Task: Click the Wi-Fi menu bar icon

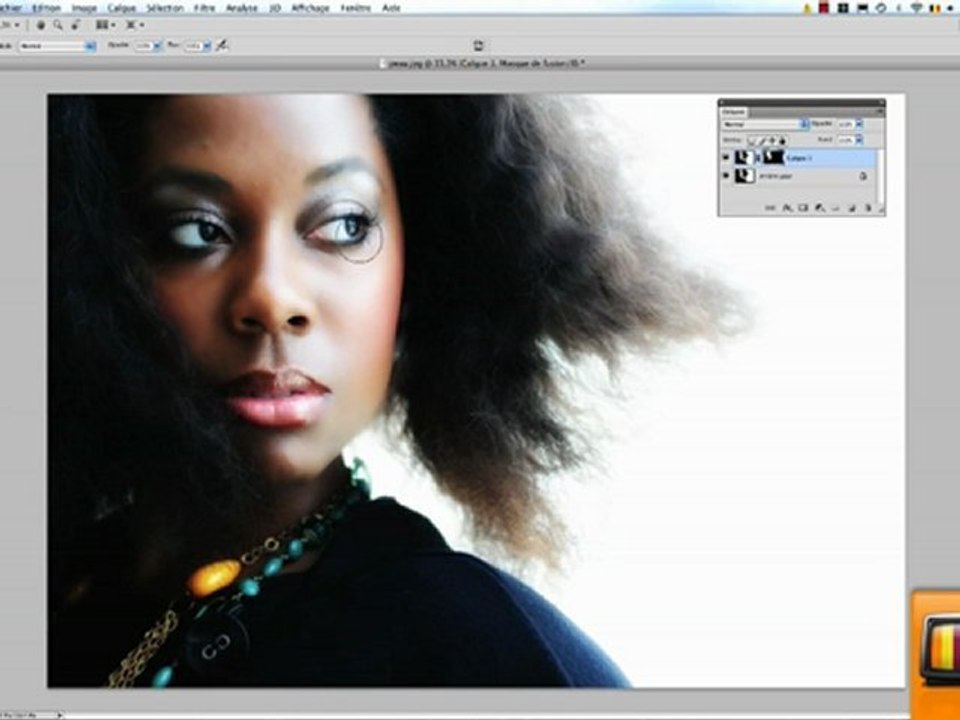Action: point(917,8)
